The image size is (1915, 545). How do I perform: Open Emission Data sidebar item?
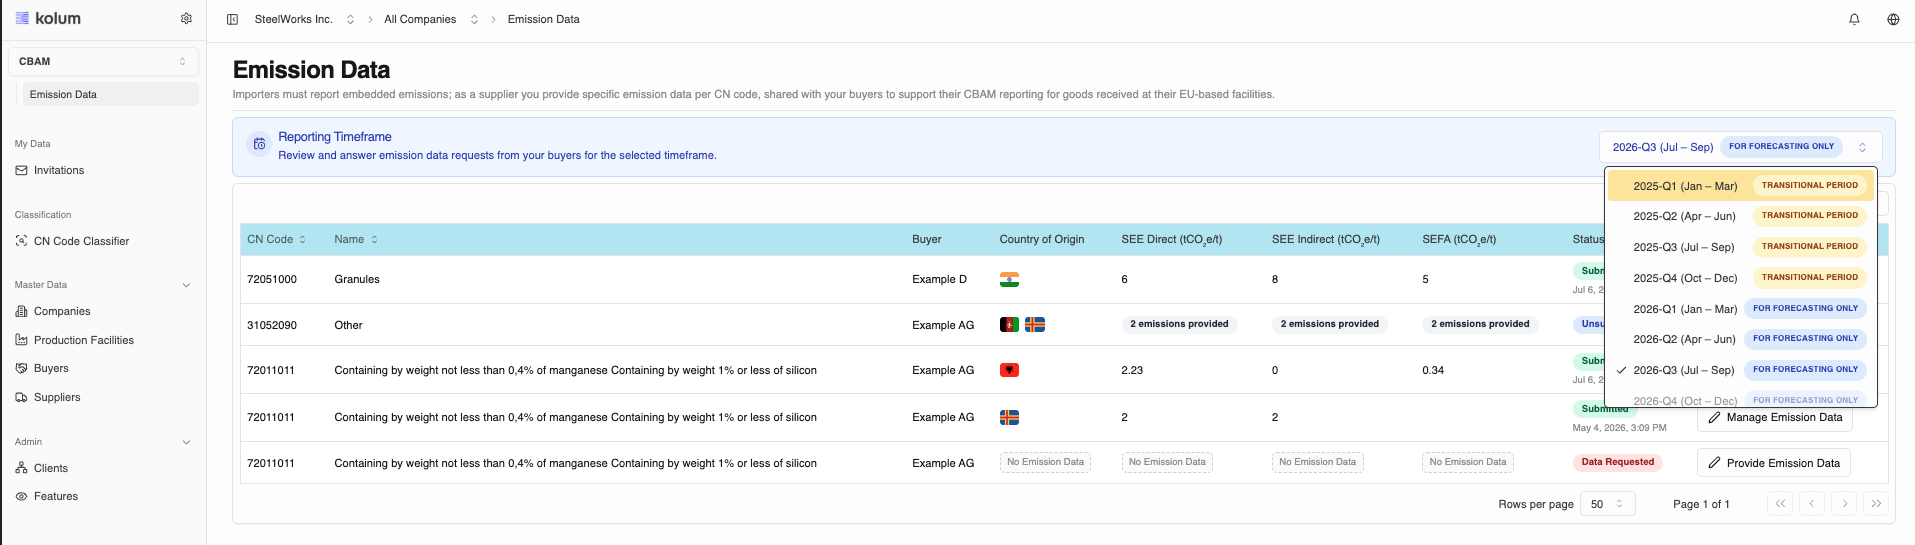(110, 94)
